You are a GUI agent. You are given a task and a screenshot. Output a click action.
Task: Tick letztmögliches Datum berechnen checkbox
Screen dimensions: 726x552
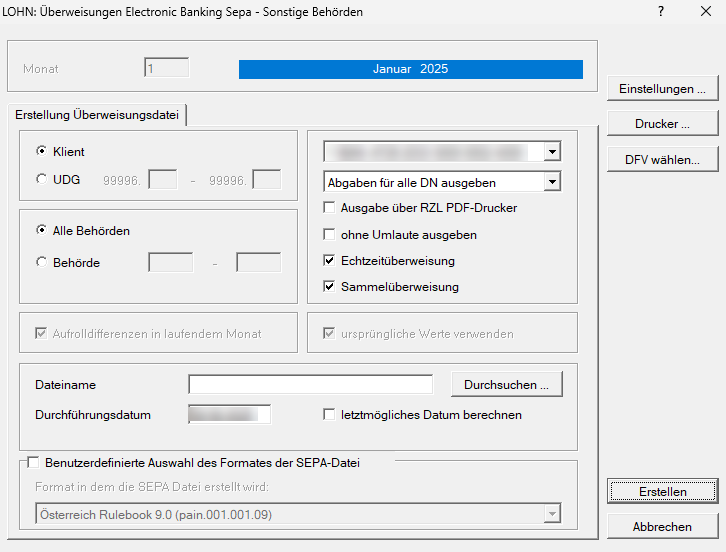coord(329,415)
